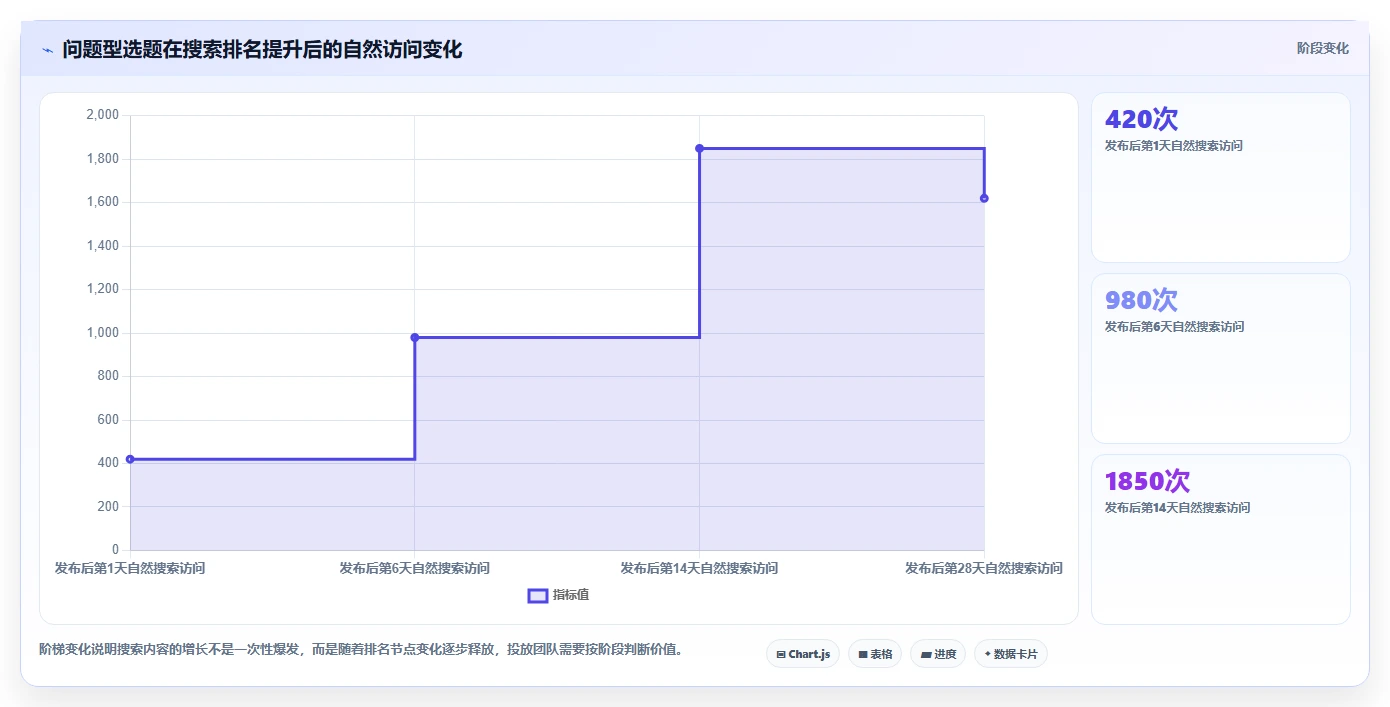Viewport: 1390px width, 707px height.
Task: Select the 1850次 data card
Action: tap(1220, 540)
